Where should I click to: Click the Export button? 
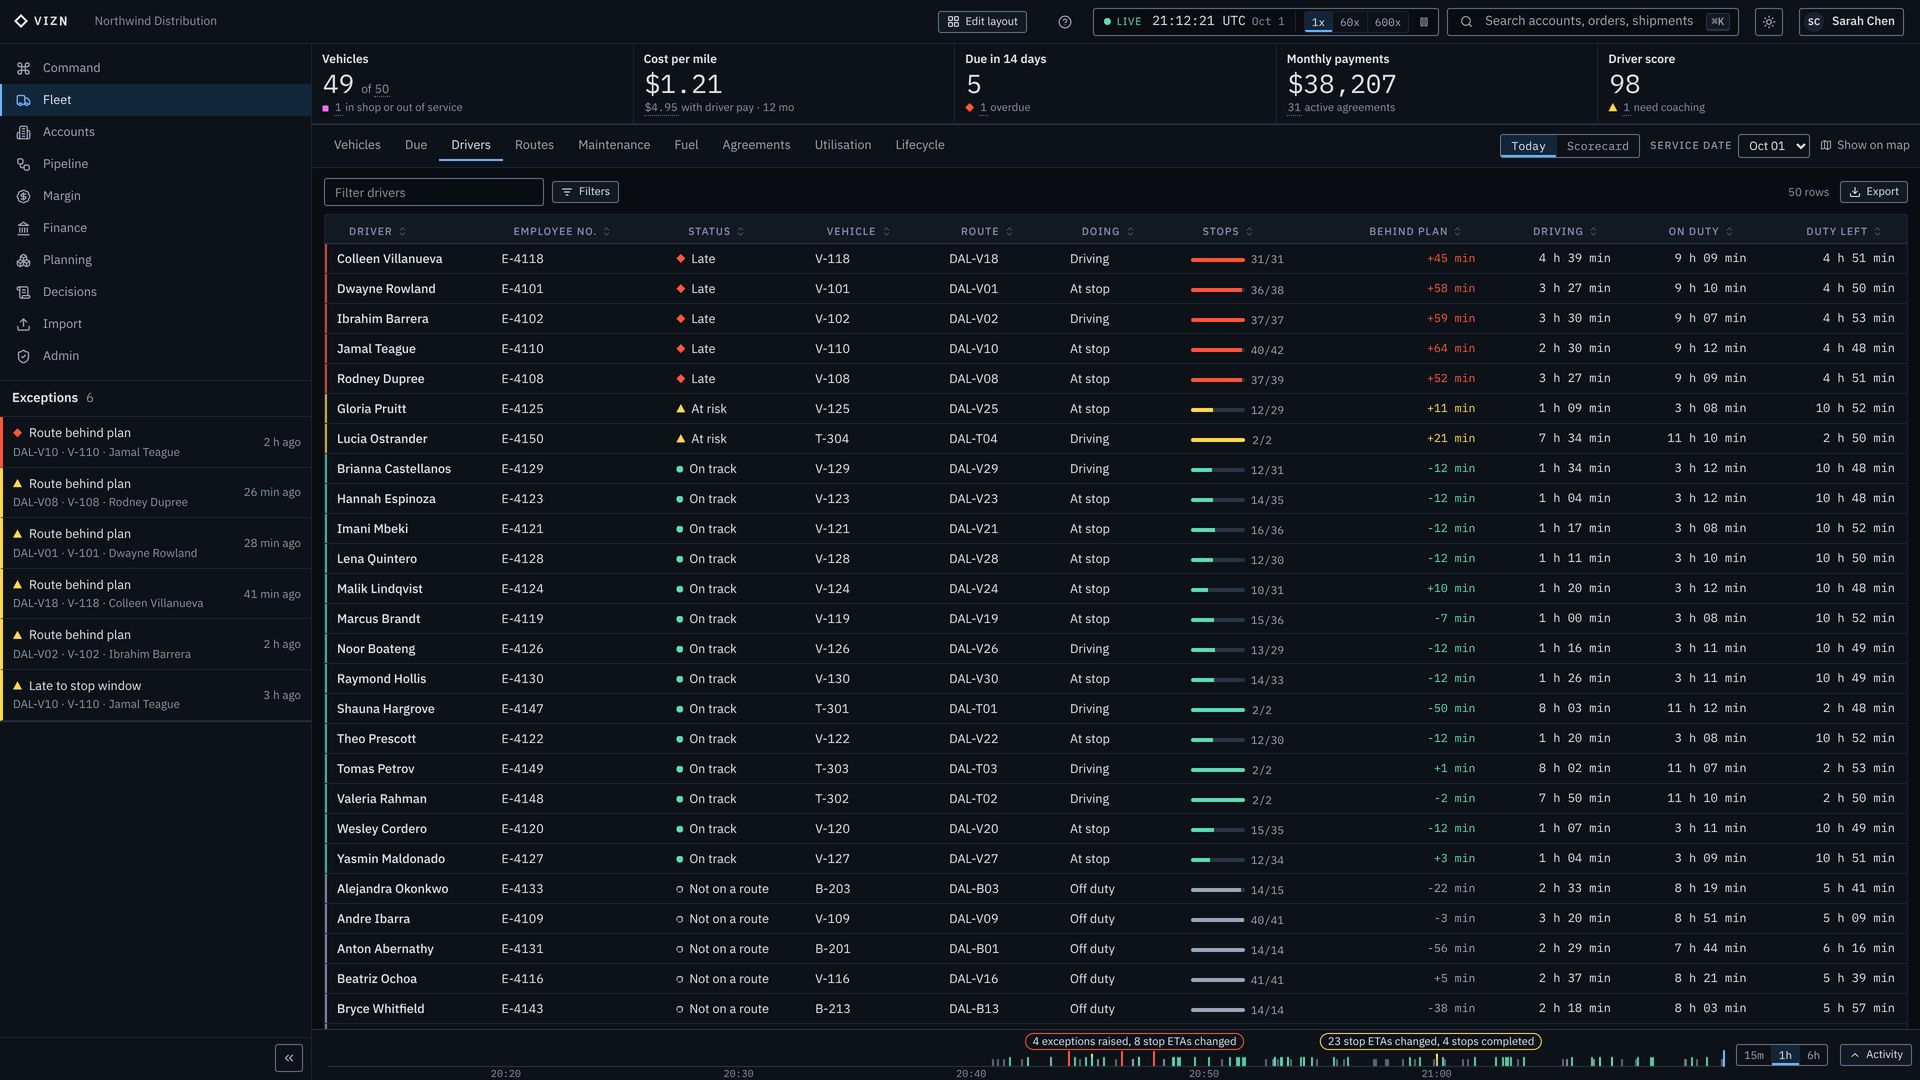coord(1873,192)
